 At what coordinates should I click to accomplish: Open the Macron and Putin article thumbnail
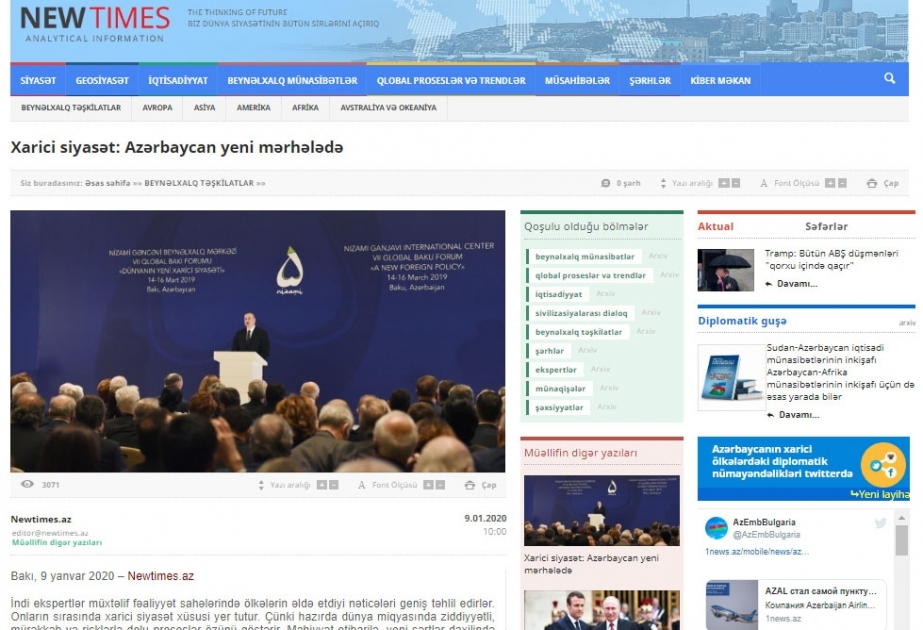602,610
